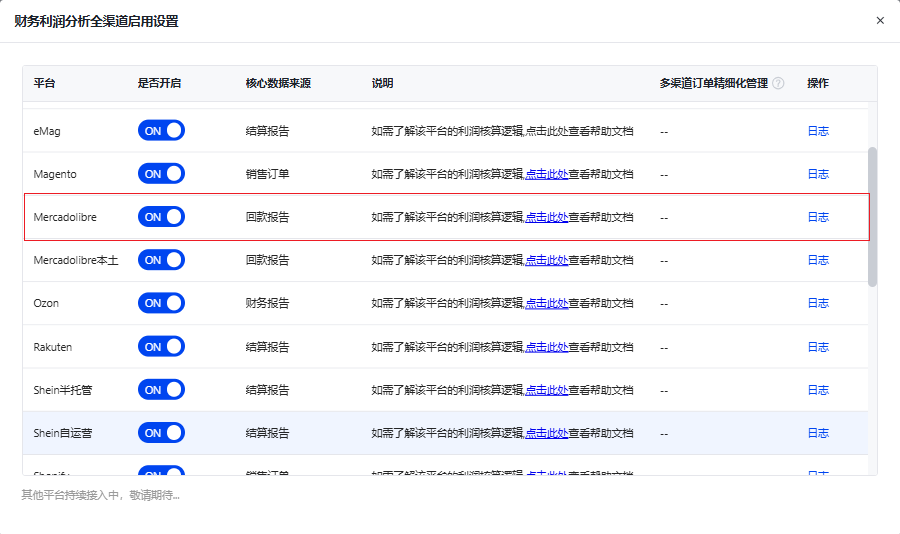
Task: Click 结算报告 in the Rakuten row
Action: tap(267, 347)
